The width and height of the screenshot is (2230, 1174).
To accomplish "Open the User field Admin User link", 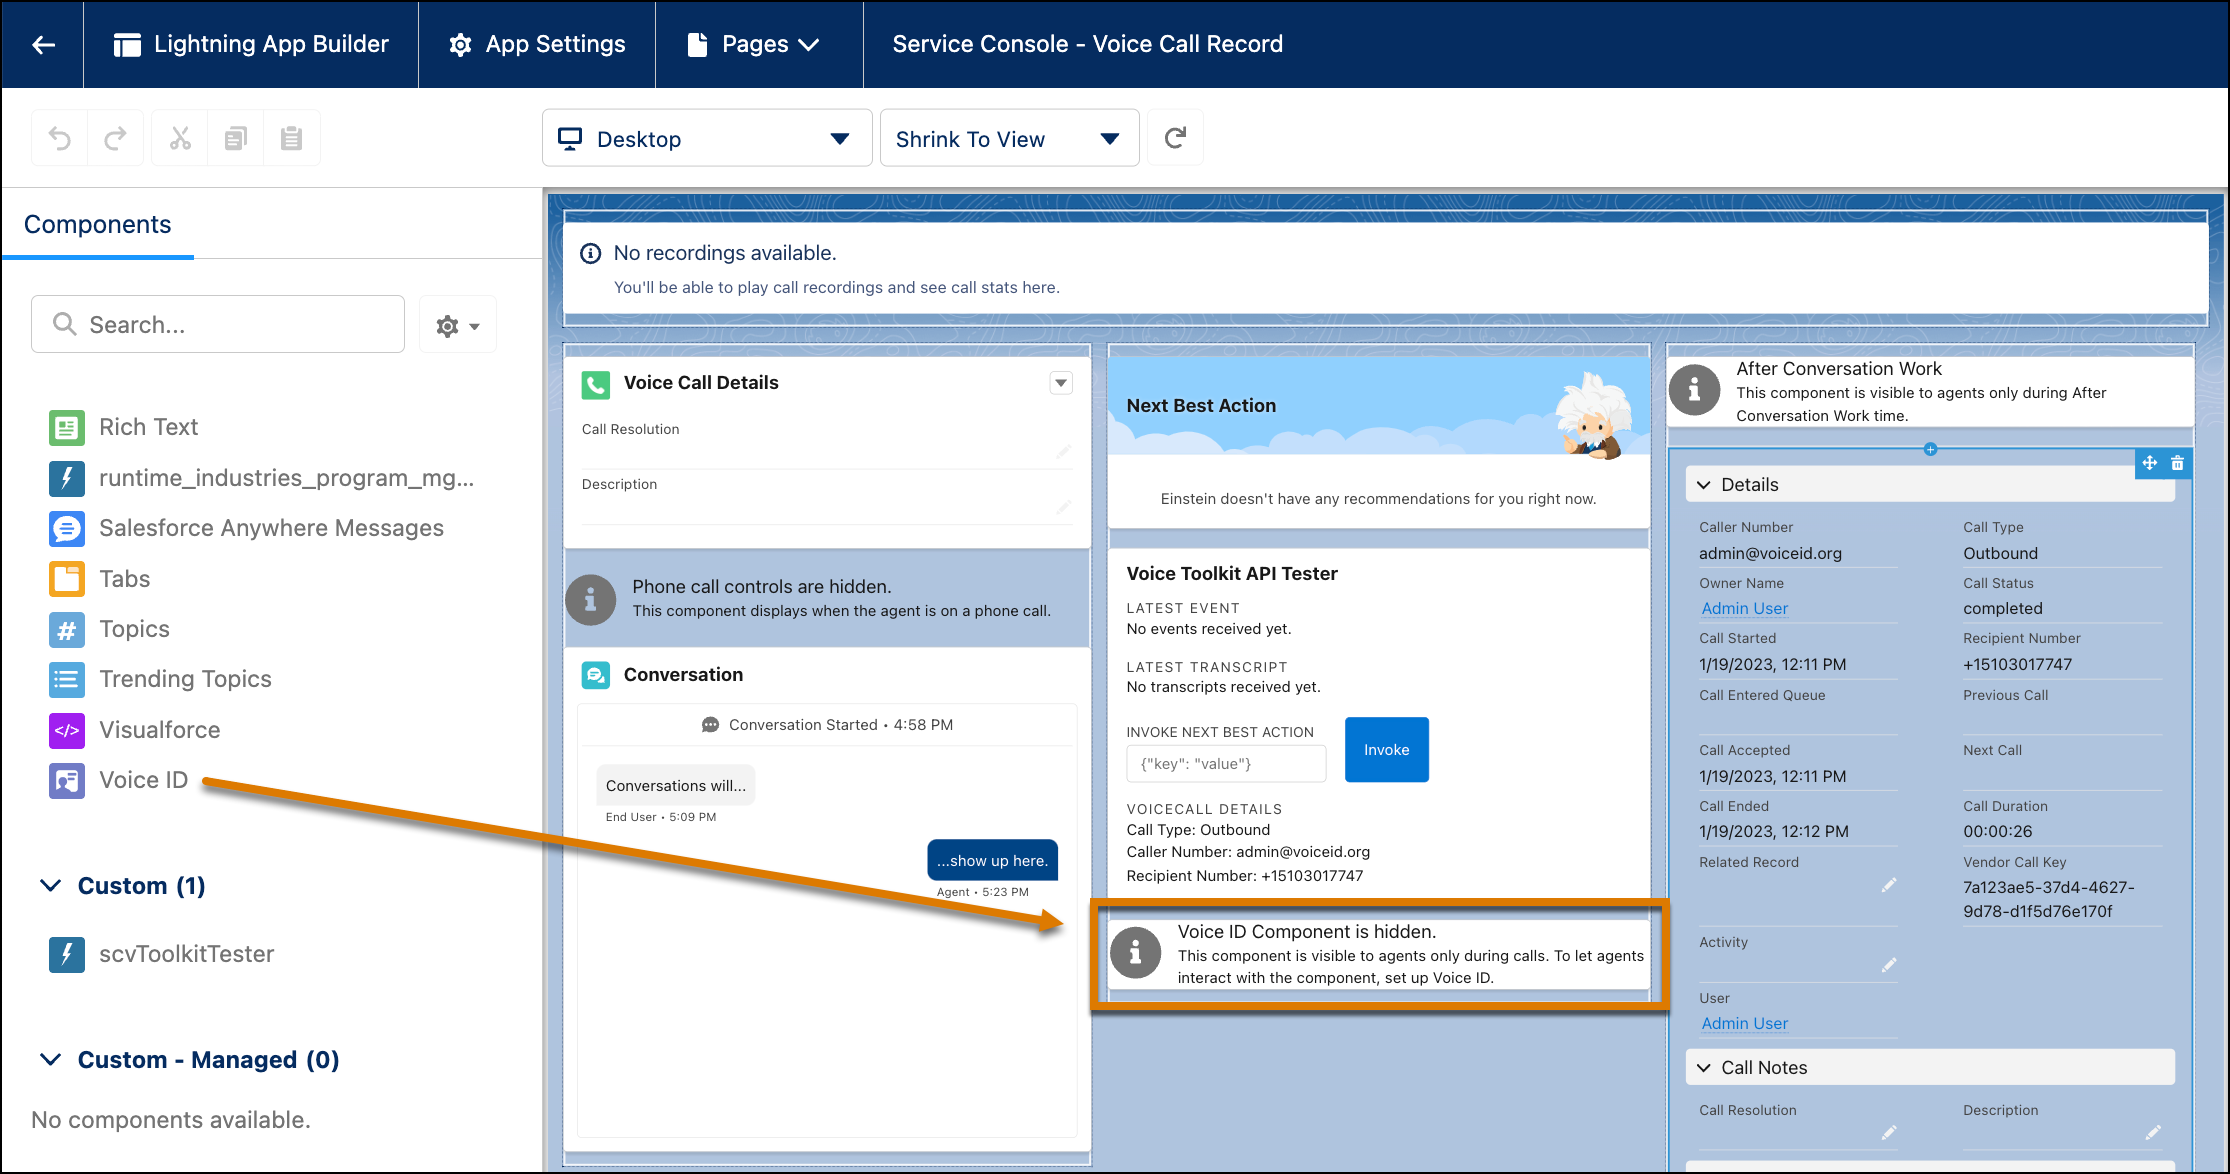I will [1745, 1023].
